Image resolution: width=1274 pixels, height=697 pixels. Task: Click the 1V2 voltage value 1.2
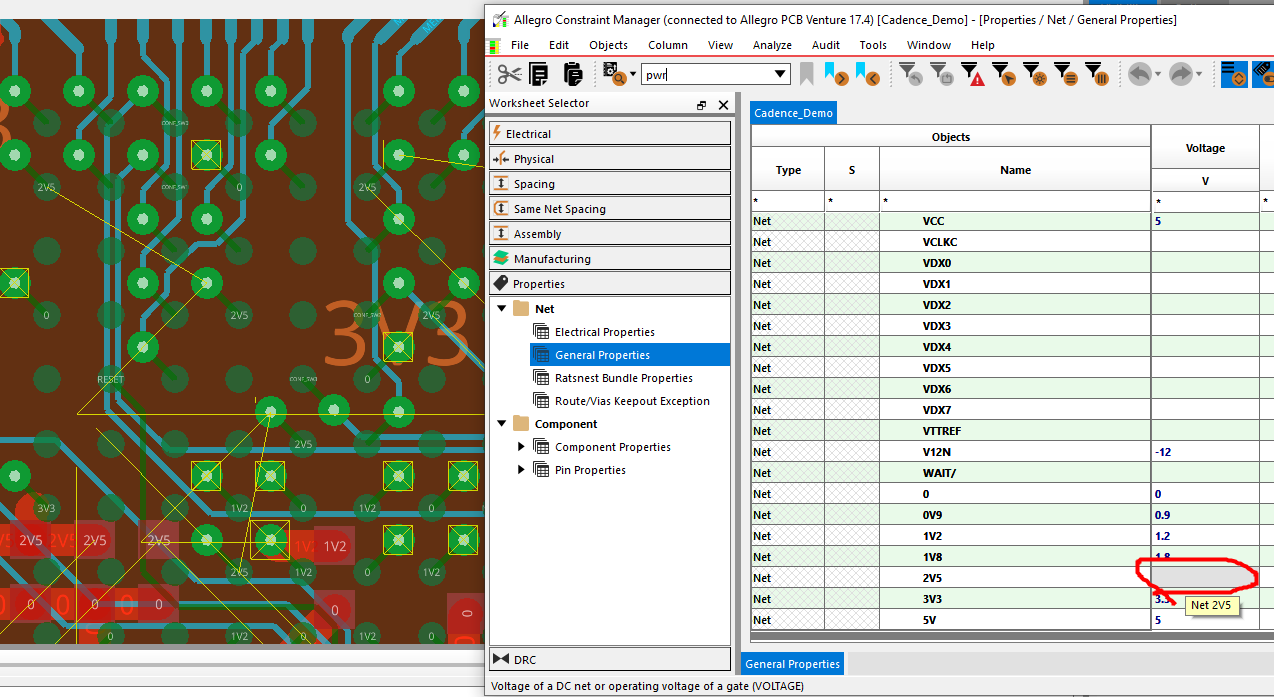tap(1205, 535)
